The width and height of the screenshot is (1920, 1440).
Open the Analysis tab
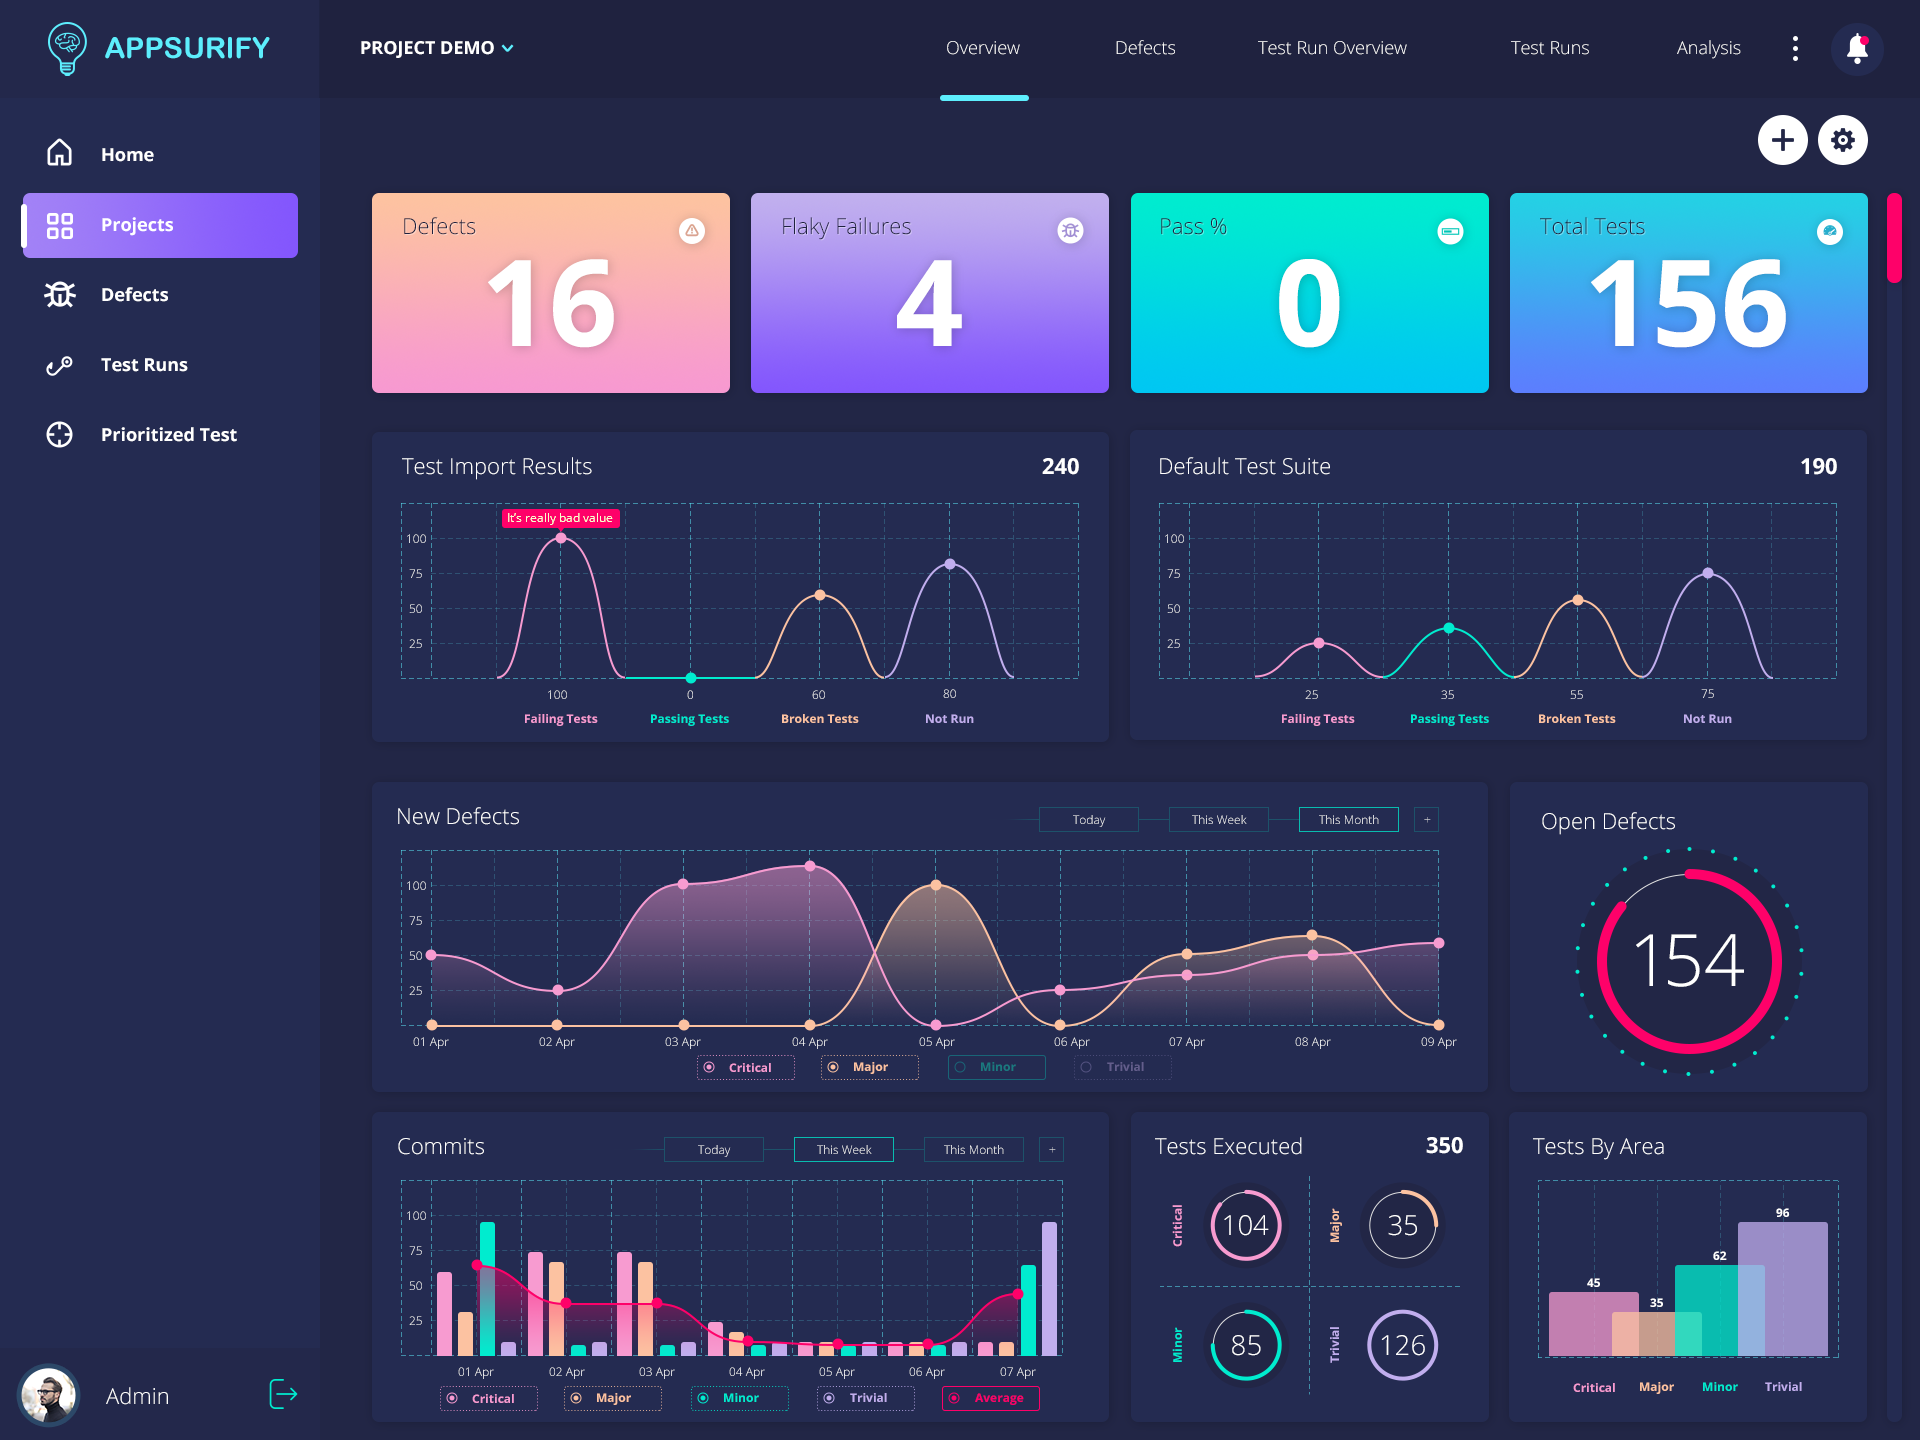[1708, 48]
